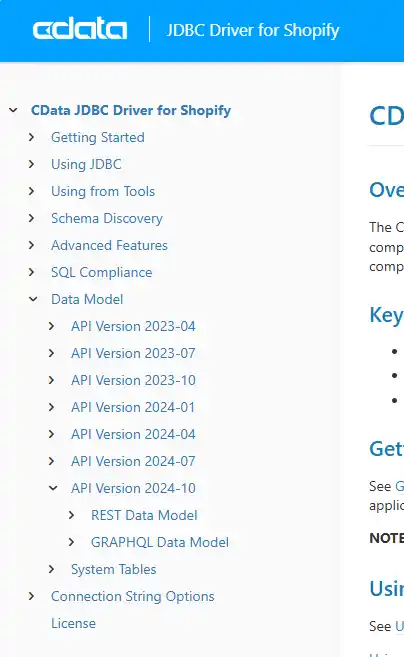Expand the Using JDBC chevron
Viewport: 404px width, 657px height.
pyautogui.click(x=32, y=164)
